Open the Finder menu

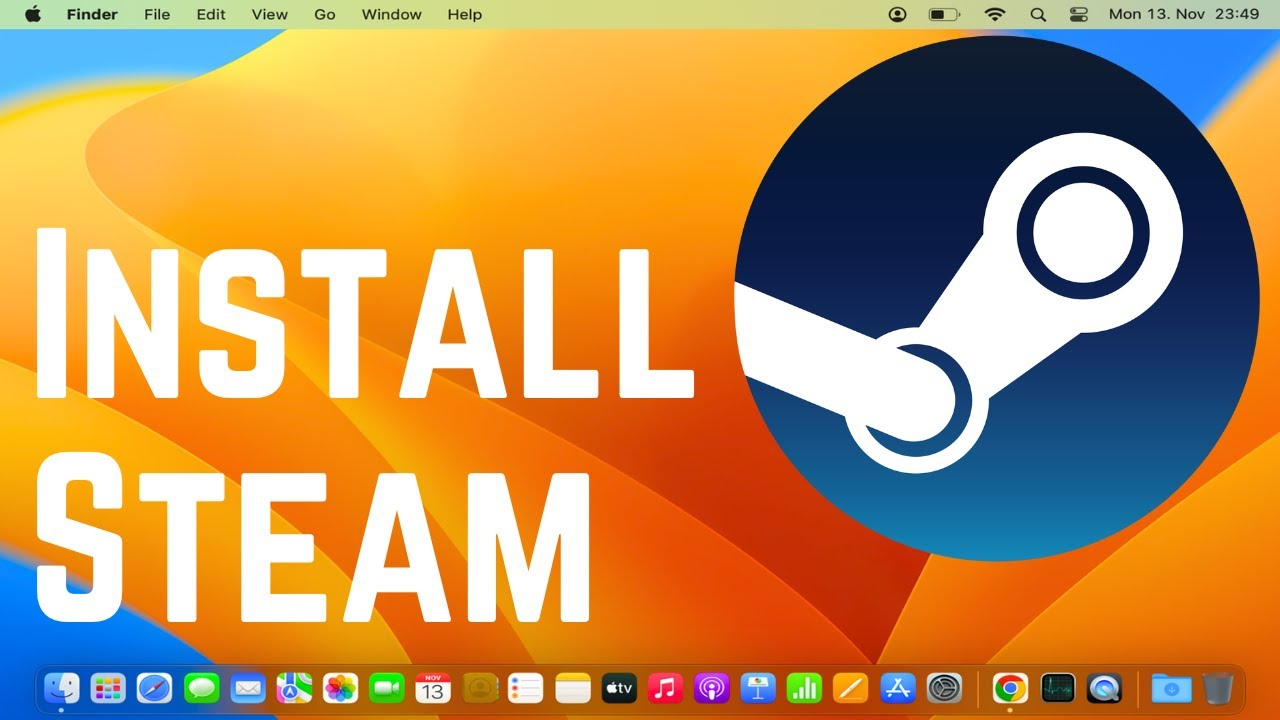[x=92, y=14]
